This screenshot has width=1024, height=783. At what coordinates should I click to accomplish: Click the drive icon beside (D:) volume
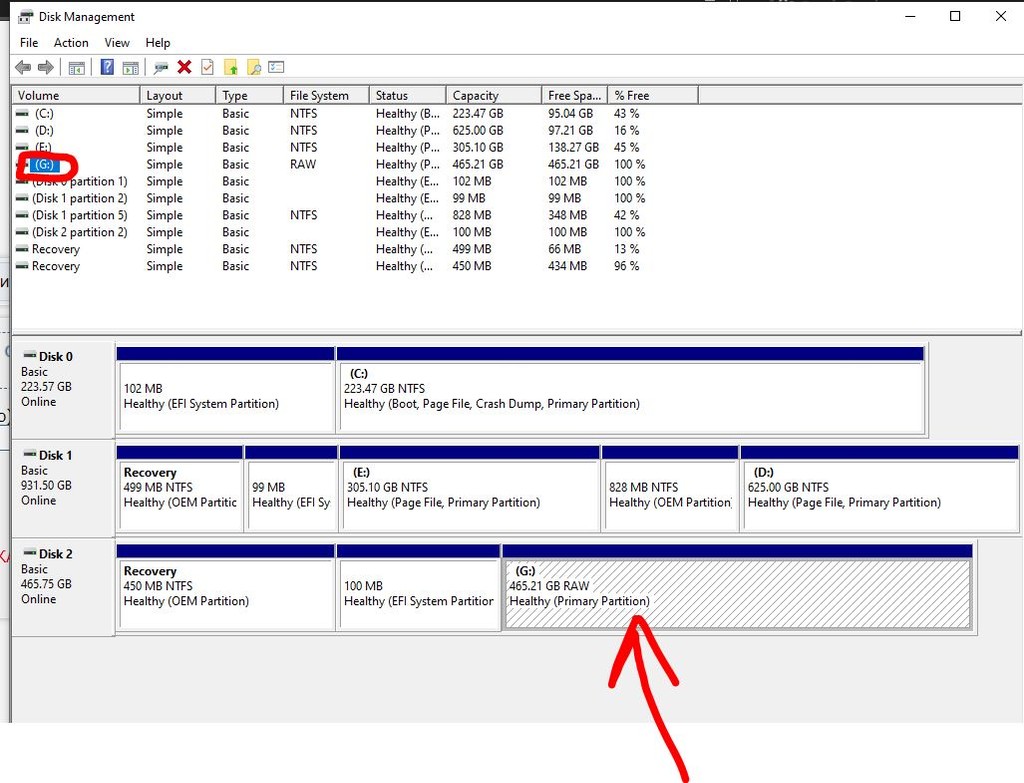[x=22, y=131]
